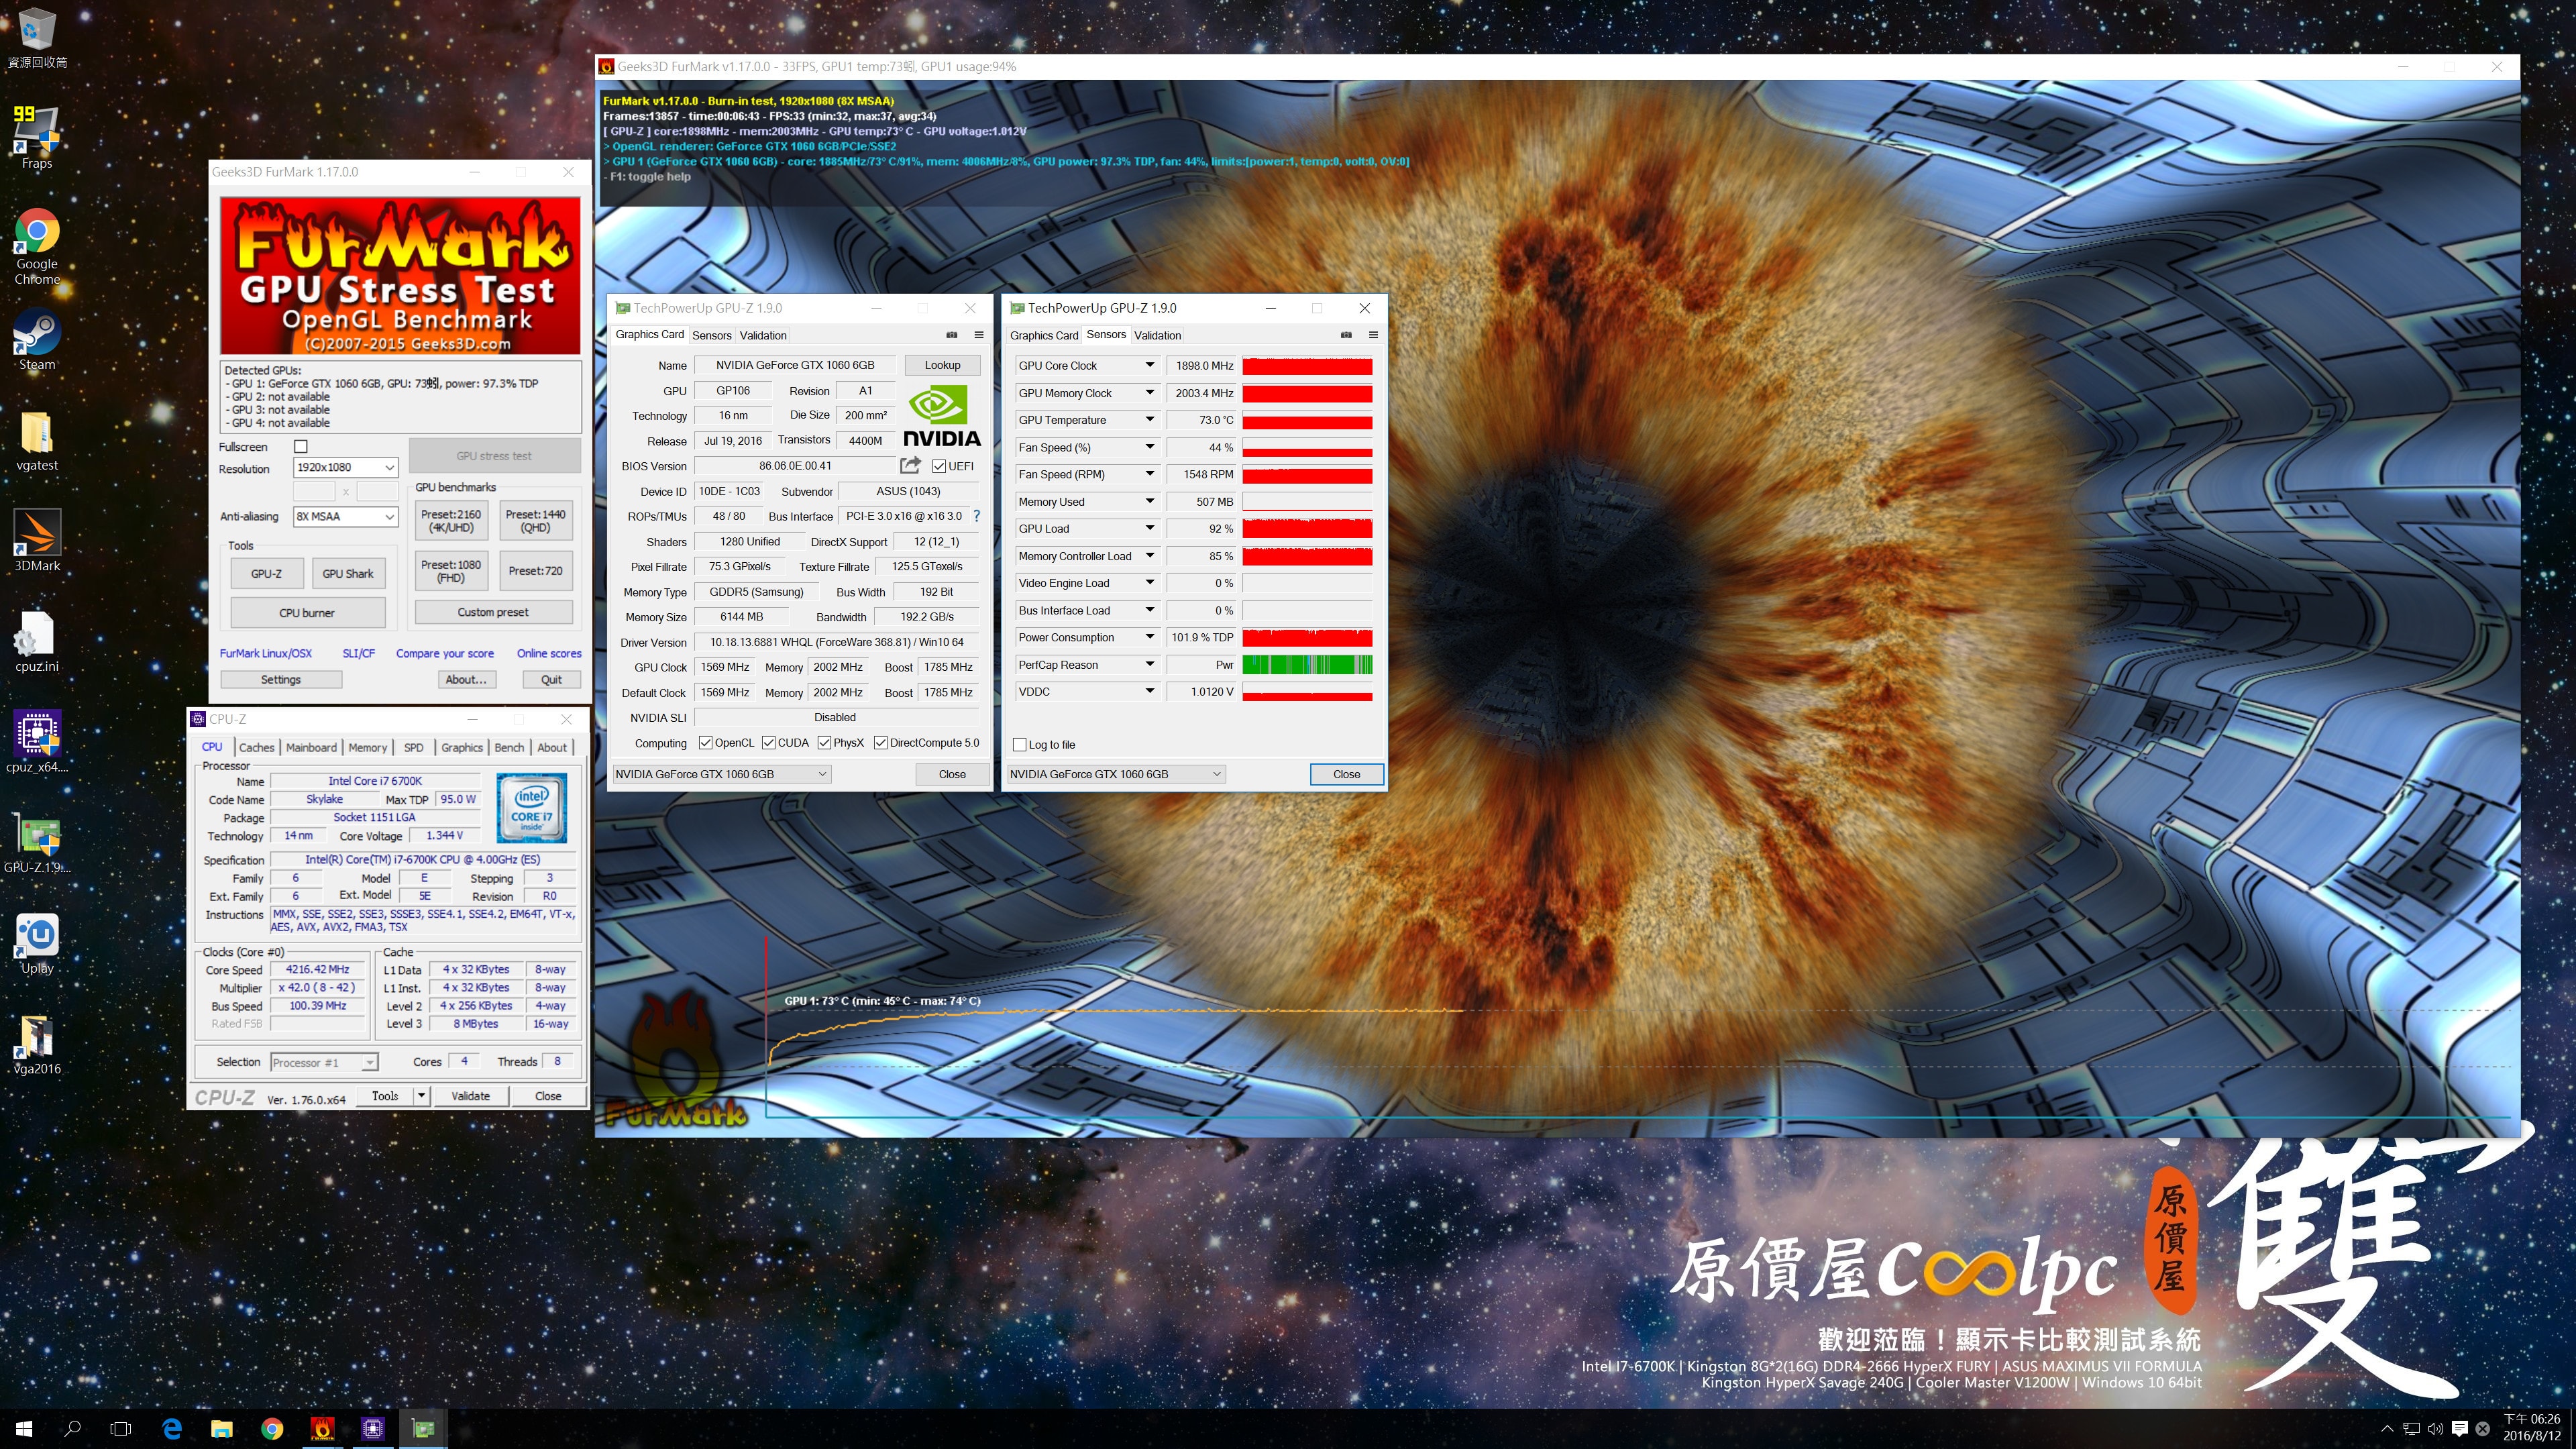Open the Windows Start menu
The height and width of the screenshot is (1449, 2576).
tap(24, 1429)
